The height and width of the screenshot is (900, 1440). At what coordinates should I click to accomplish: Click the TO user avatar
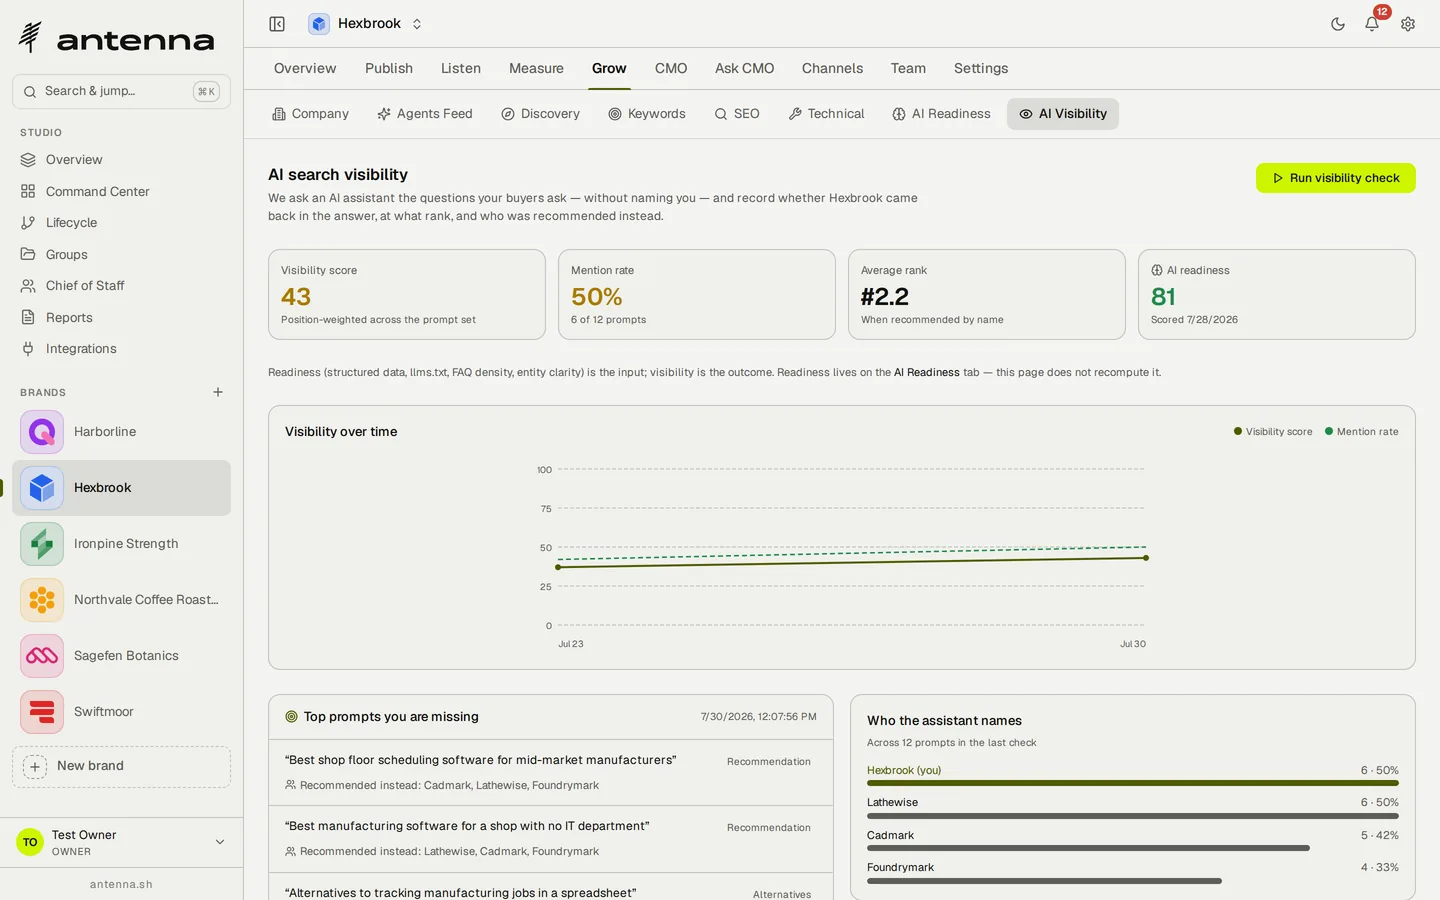(30, 842)
